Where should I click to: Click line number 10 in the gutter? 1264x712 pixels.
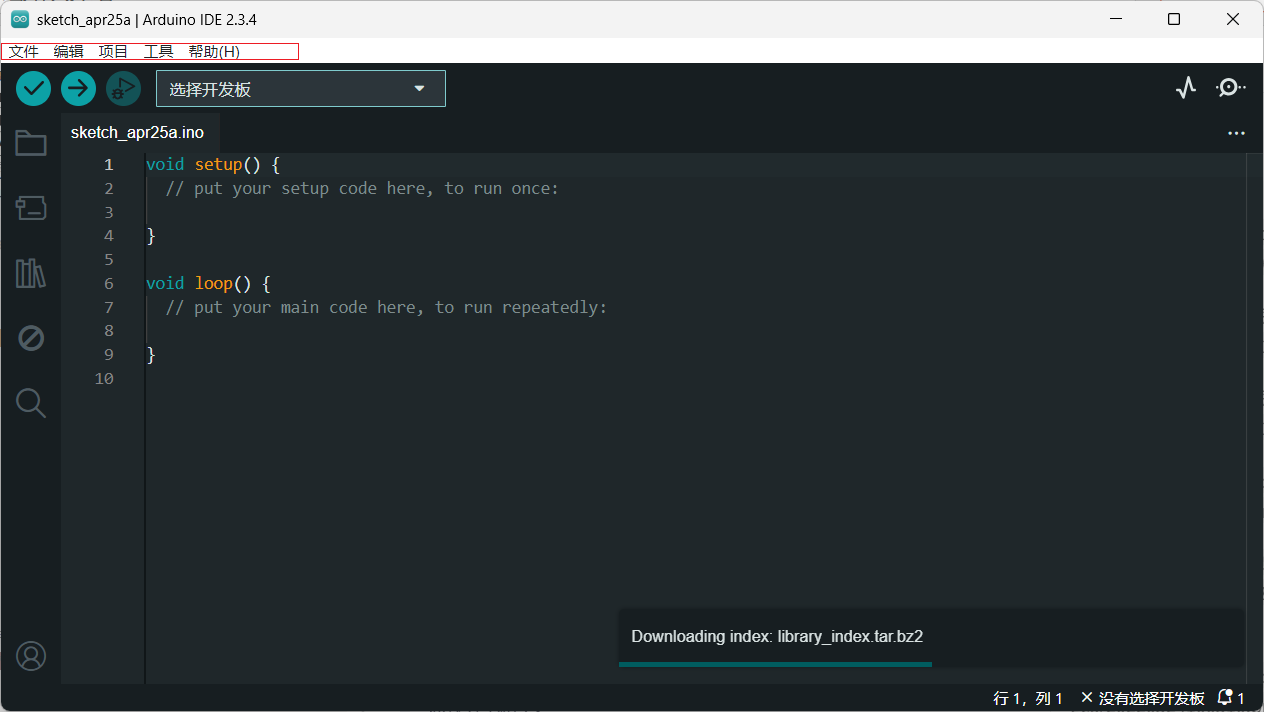pos(104,378)
